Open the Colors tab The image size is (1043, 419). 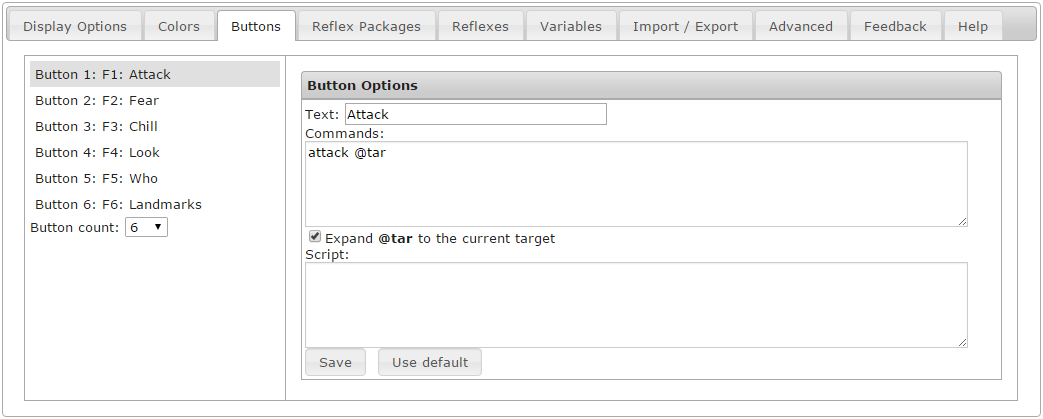(179, 27)
